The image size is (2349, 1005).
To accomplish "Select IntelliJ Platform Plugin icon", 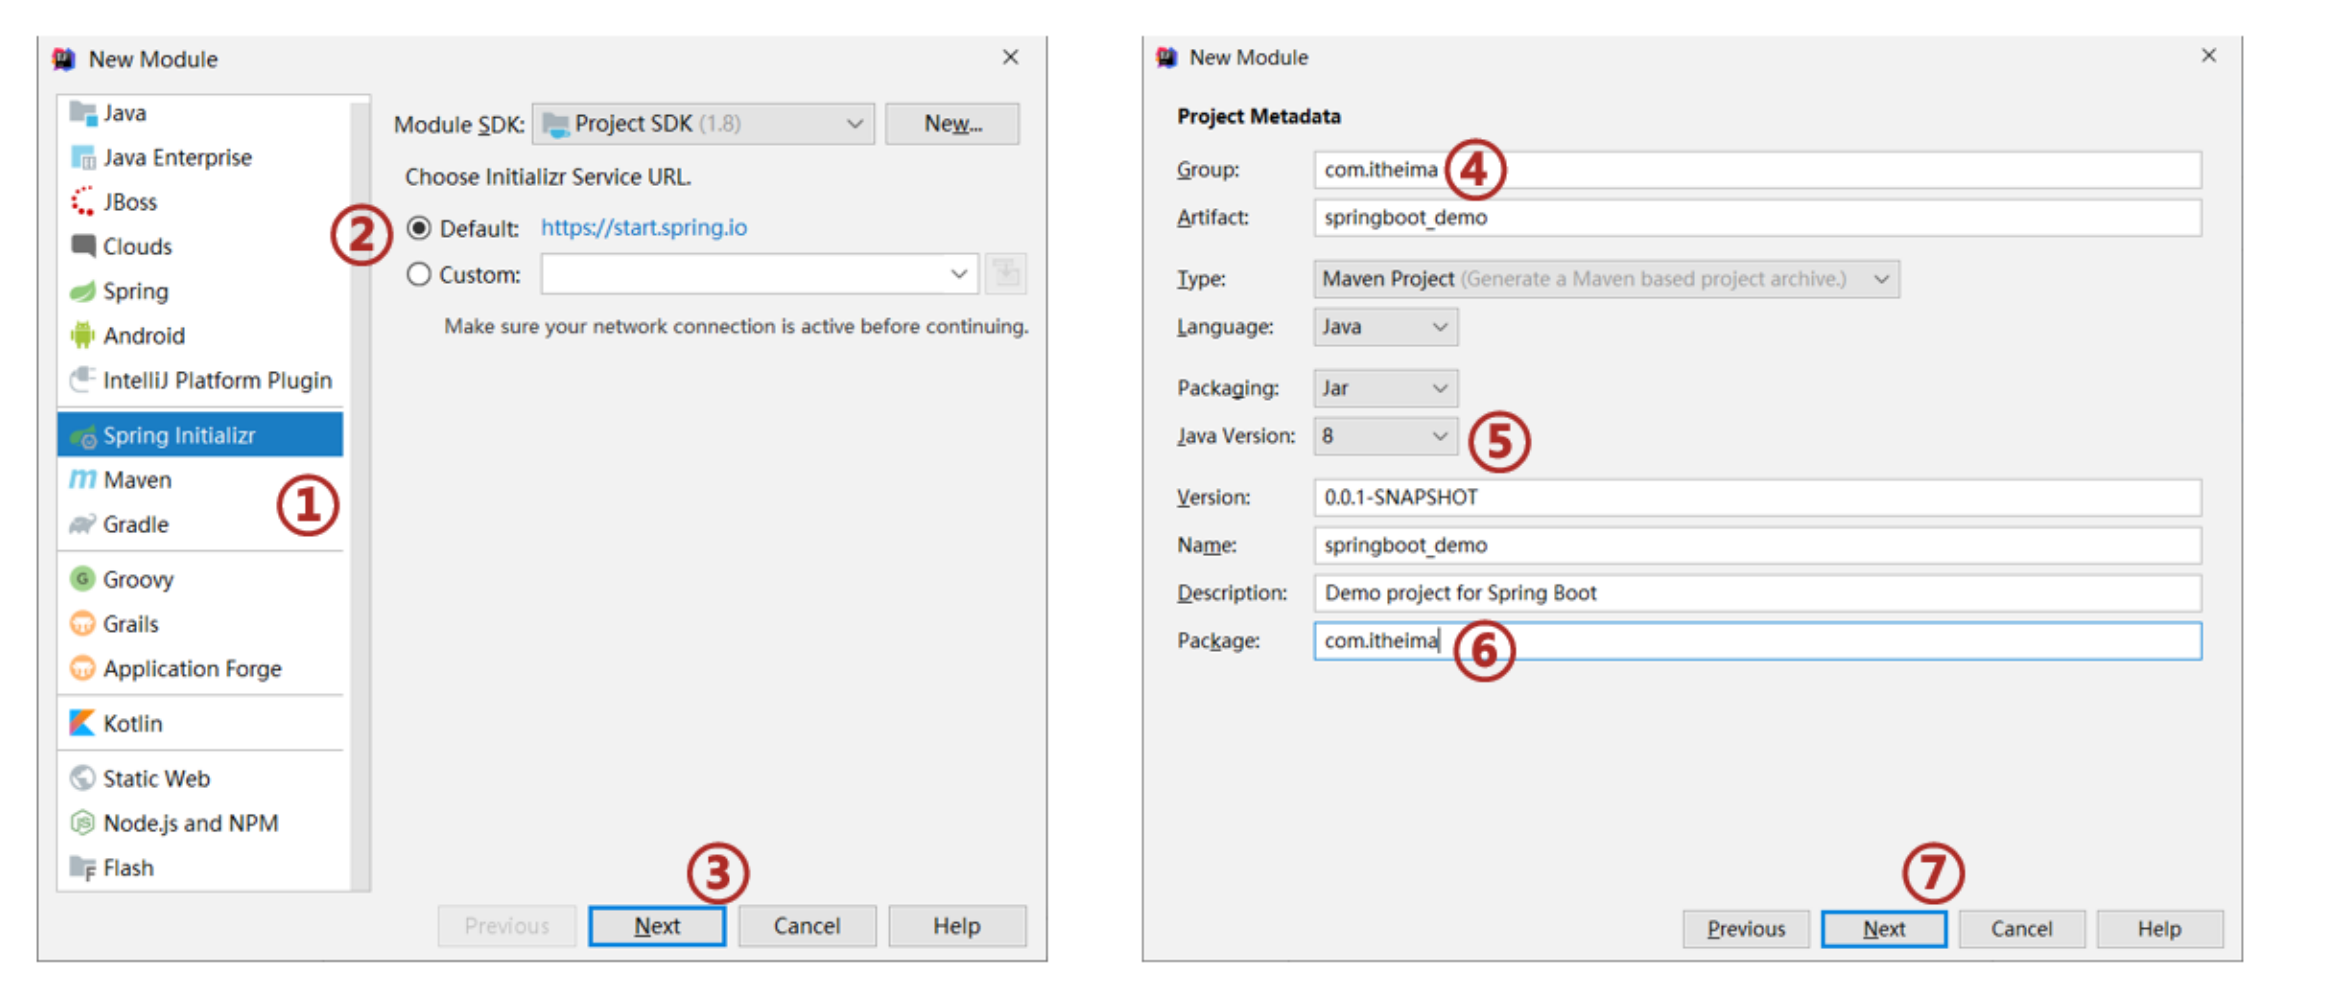I will (83, 380).
